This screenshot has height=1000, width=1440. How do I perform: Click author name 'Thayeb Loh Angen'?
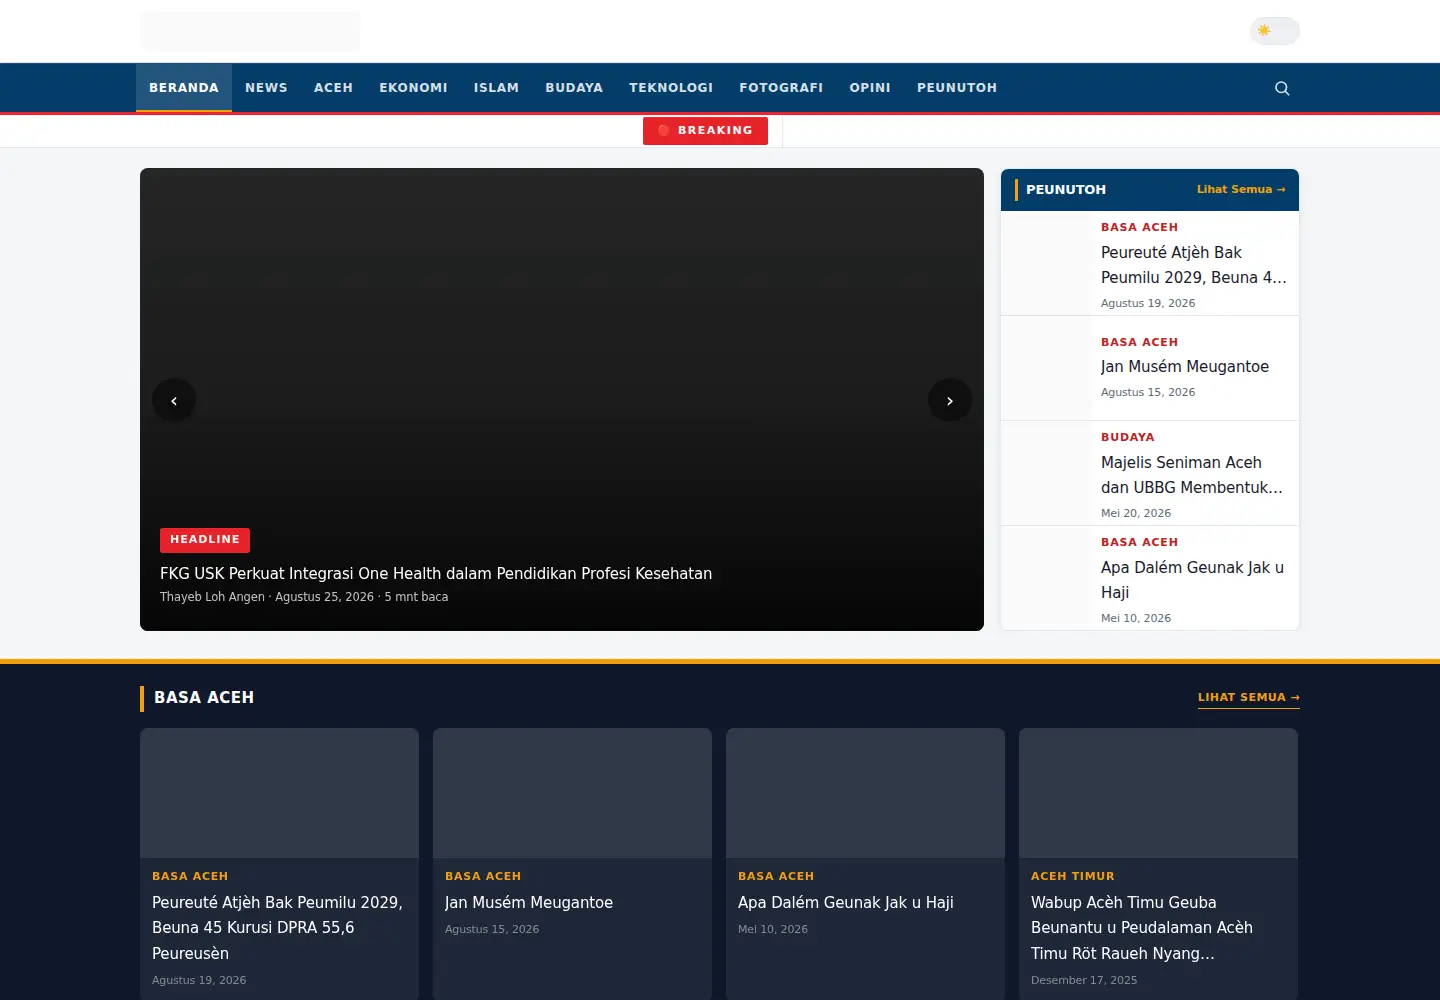[x=212, y=597]
